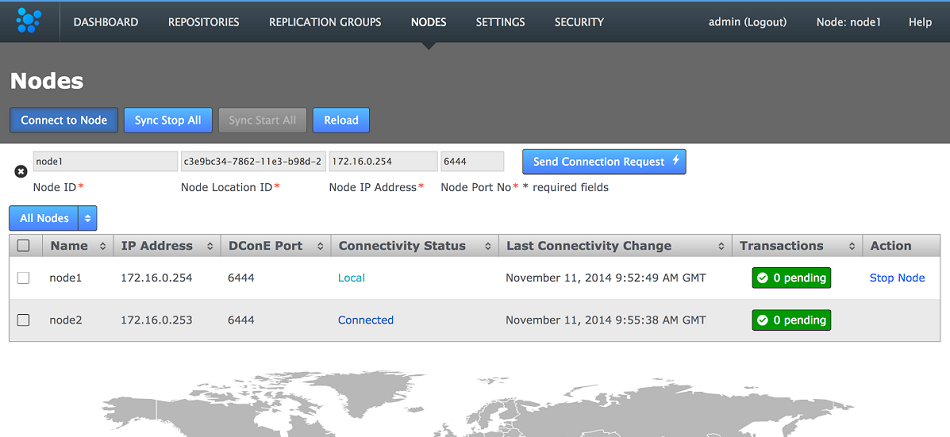Screen dimensions: 950x437
Task: Open the All Nodes dropdown arrow
Action: [88, 218]
